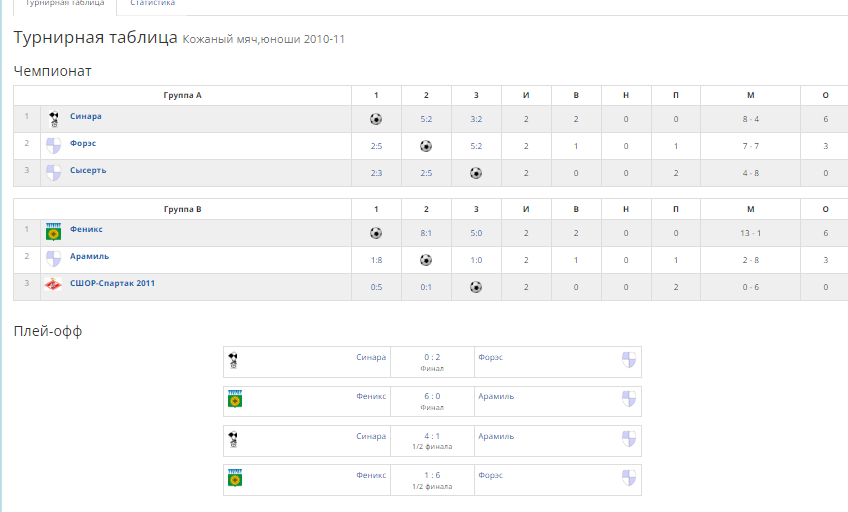Open the Форэс team link in Group A

click(x=83, y=143)
